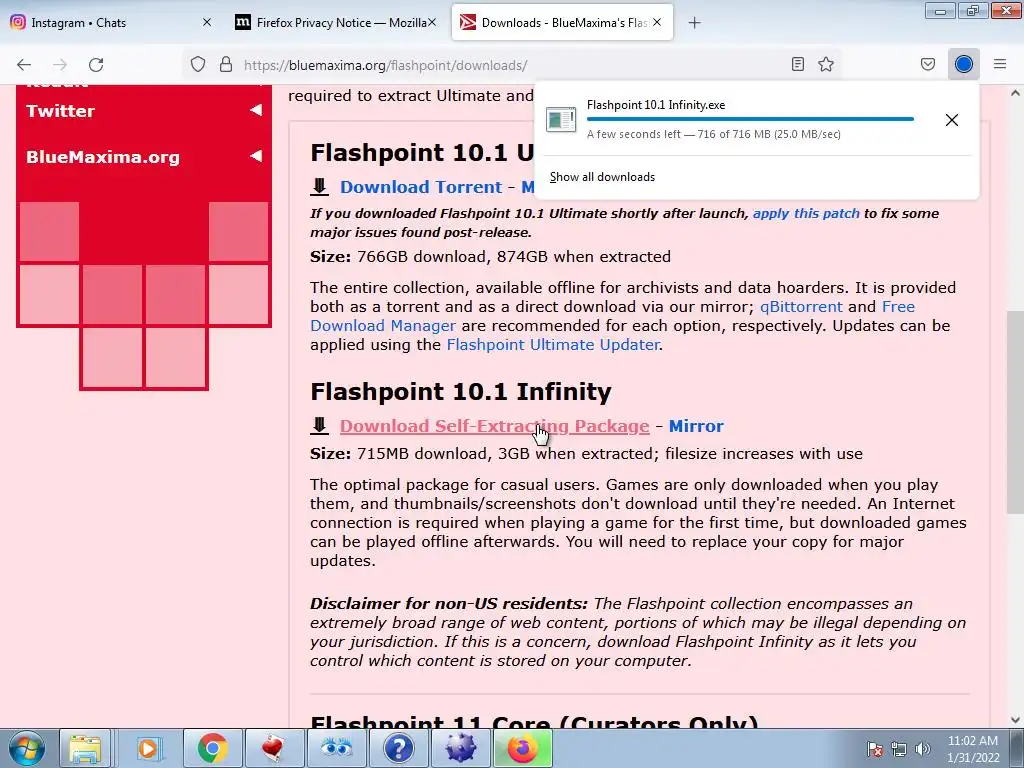The height and width of the screenshot is (768, 1024).
Task: Save page to Pocket
Action: point(928,64)
